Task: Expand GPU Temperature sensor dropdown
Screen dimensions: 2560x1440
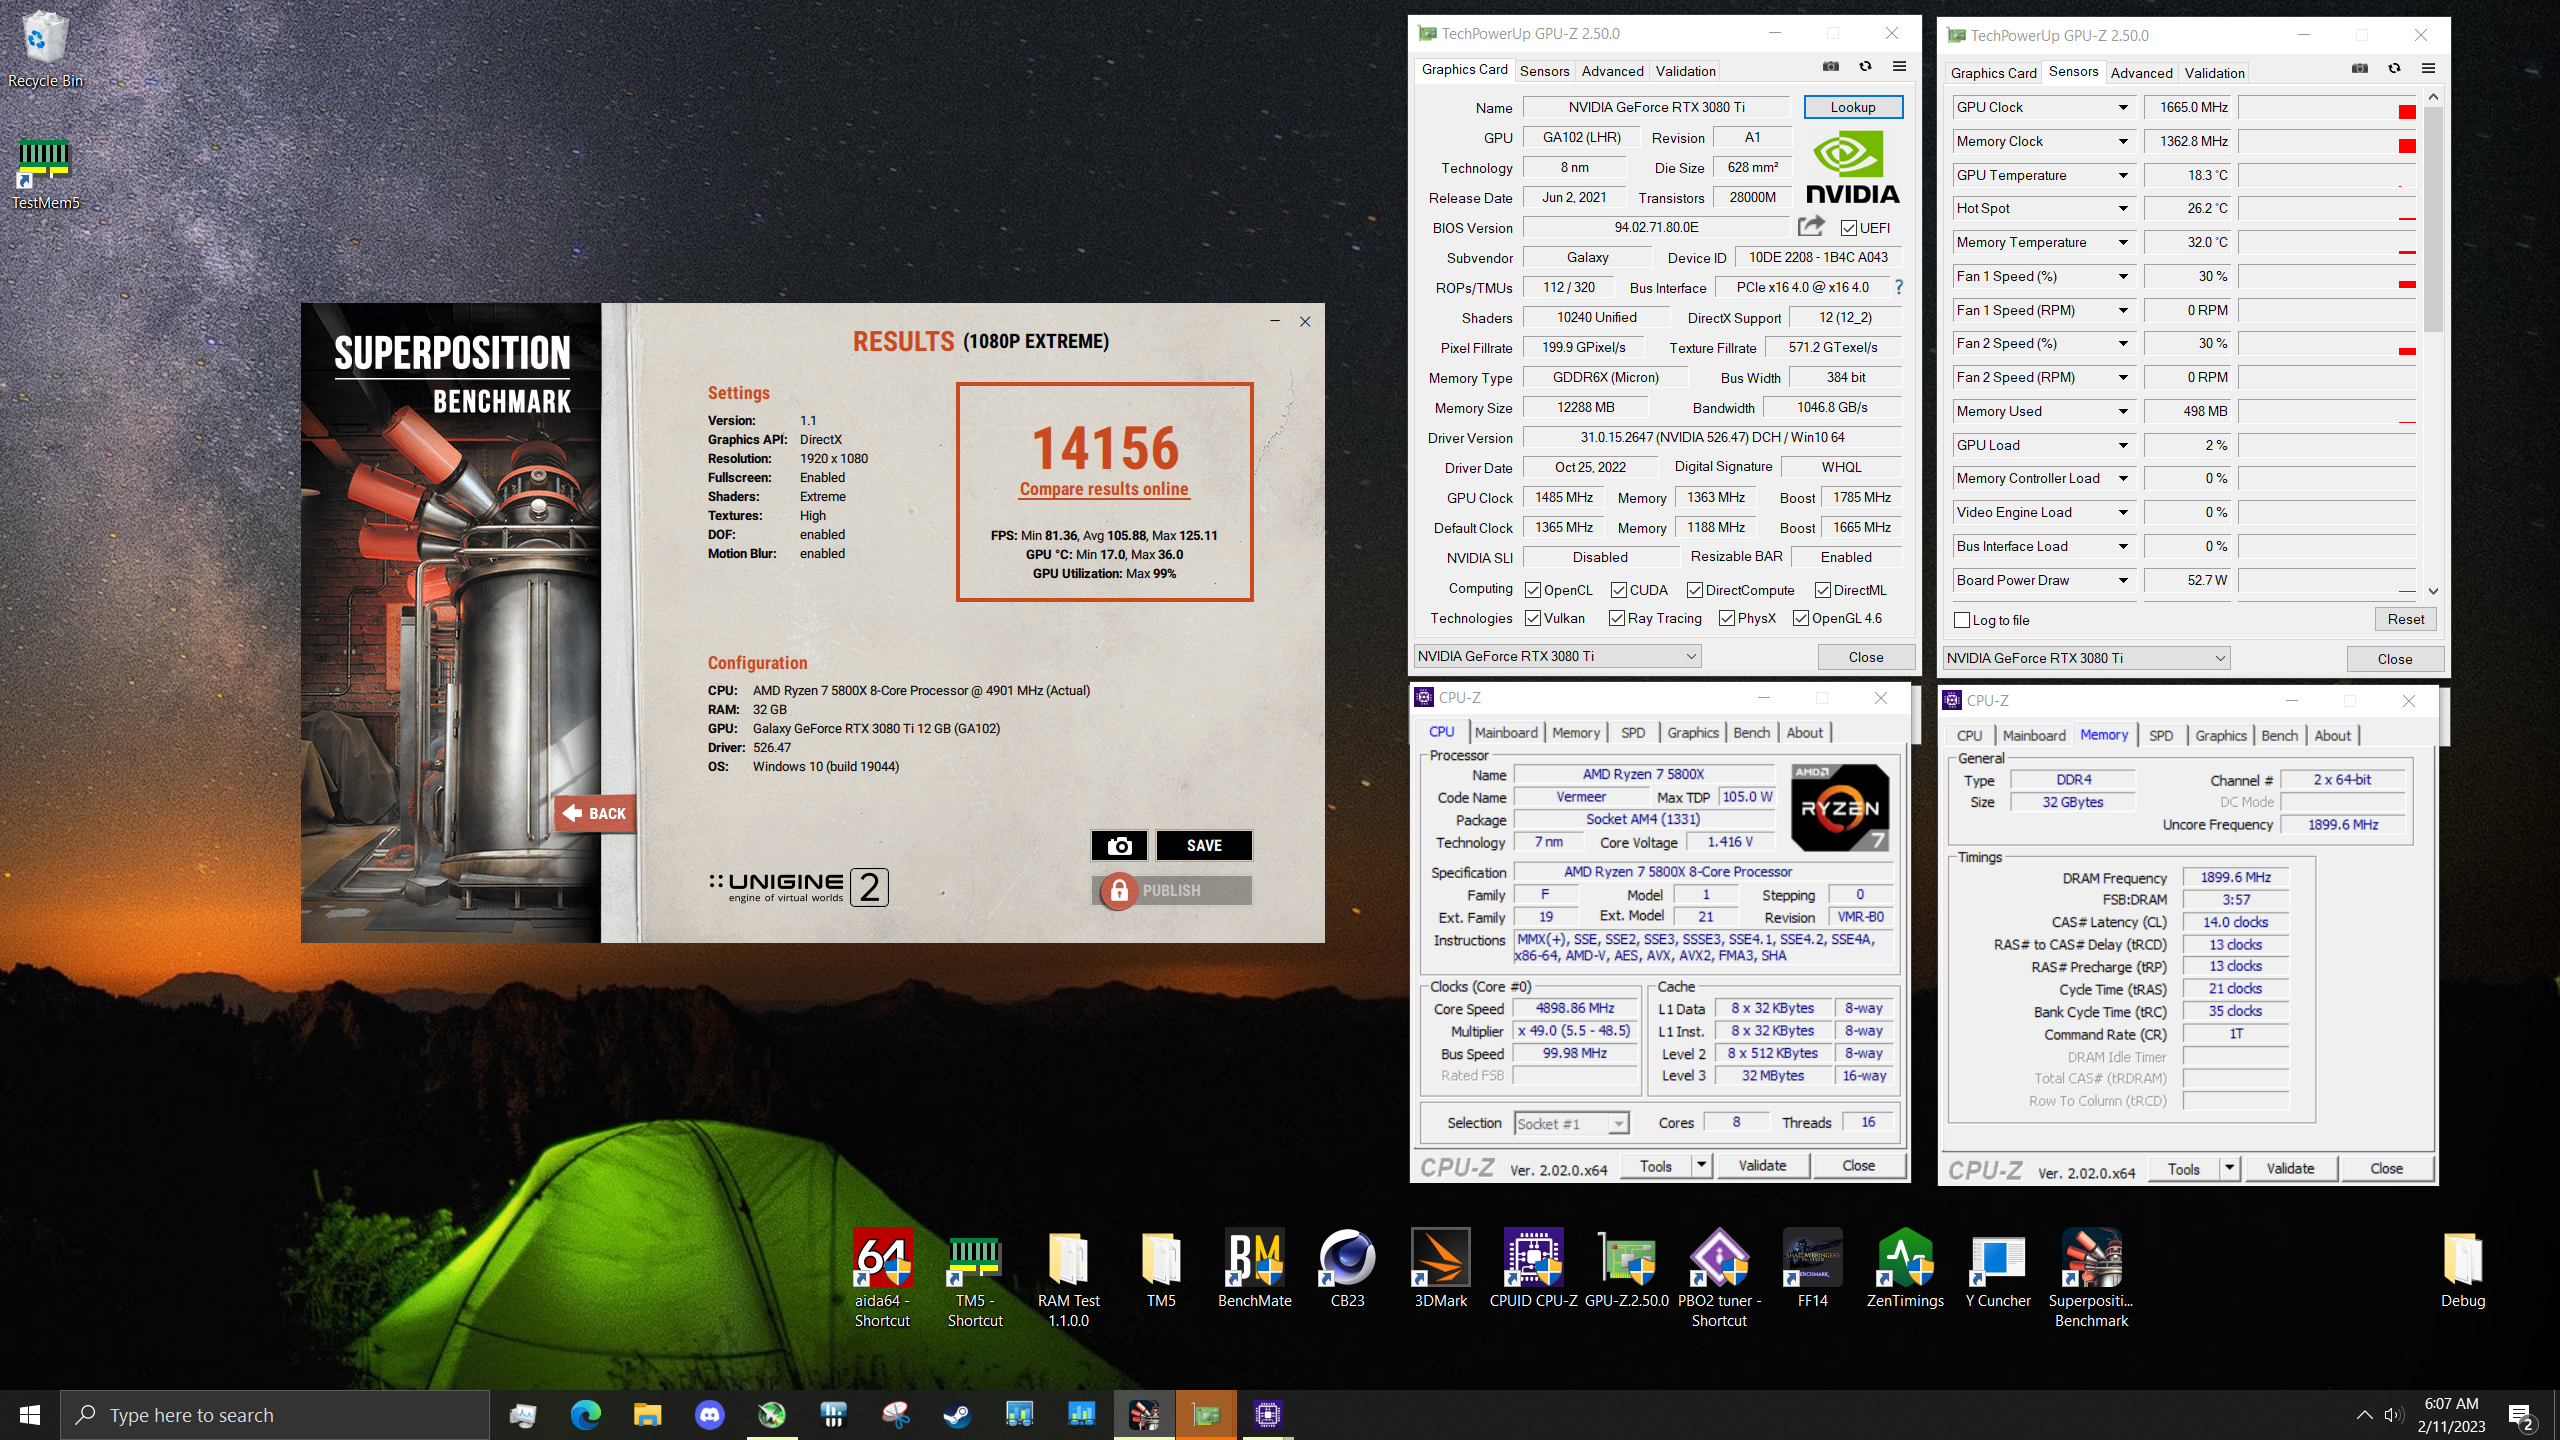Action: click(x=2122, y=175)
